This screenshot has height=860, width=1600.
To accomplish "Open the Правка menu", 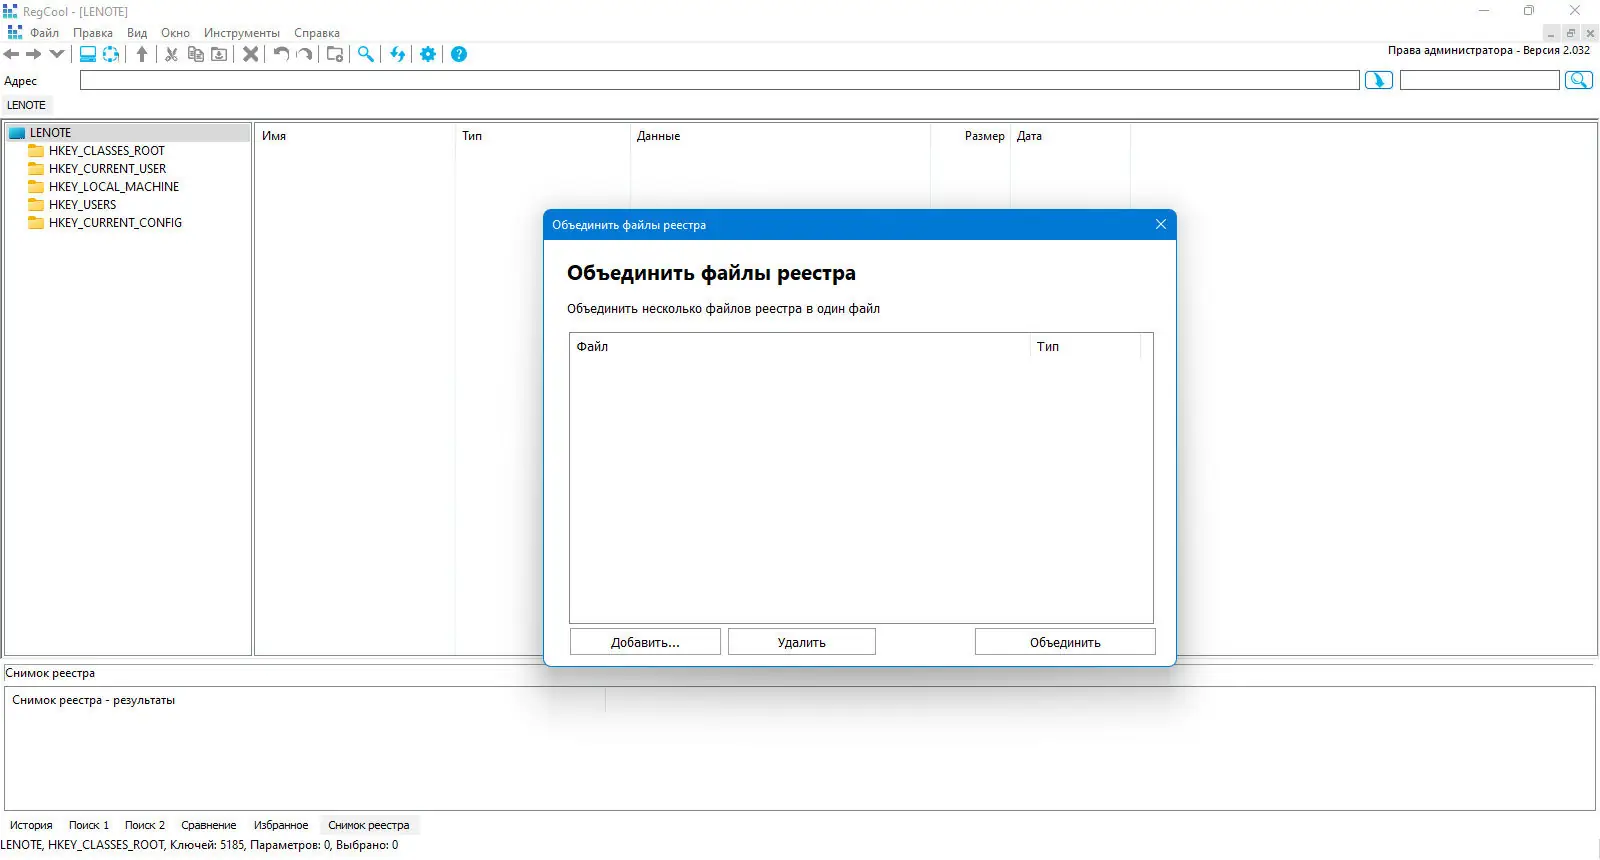I will click(93, 33).
